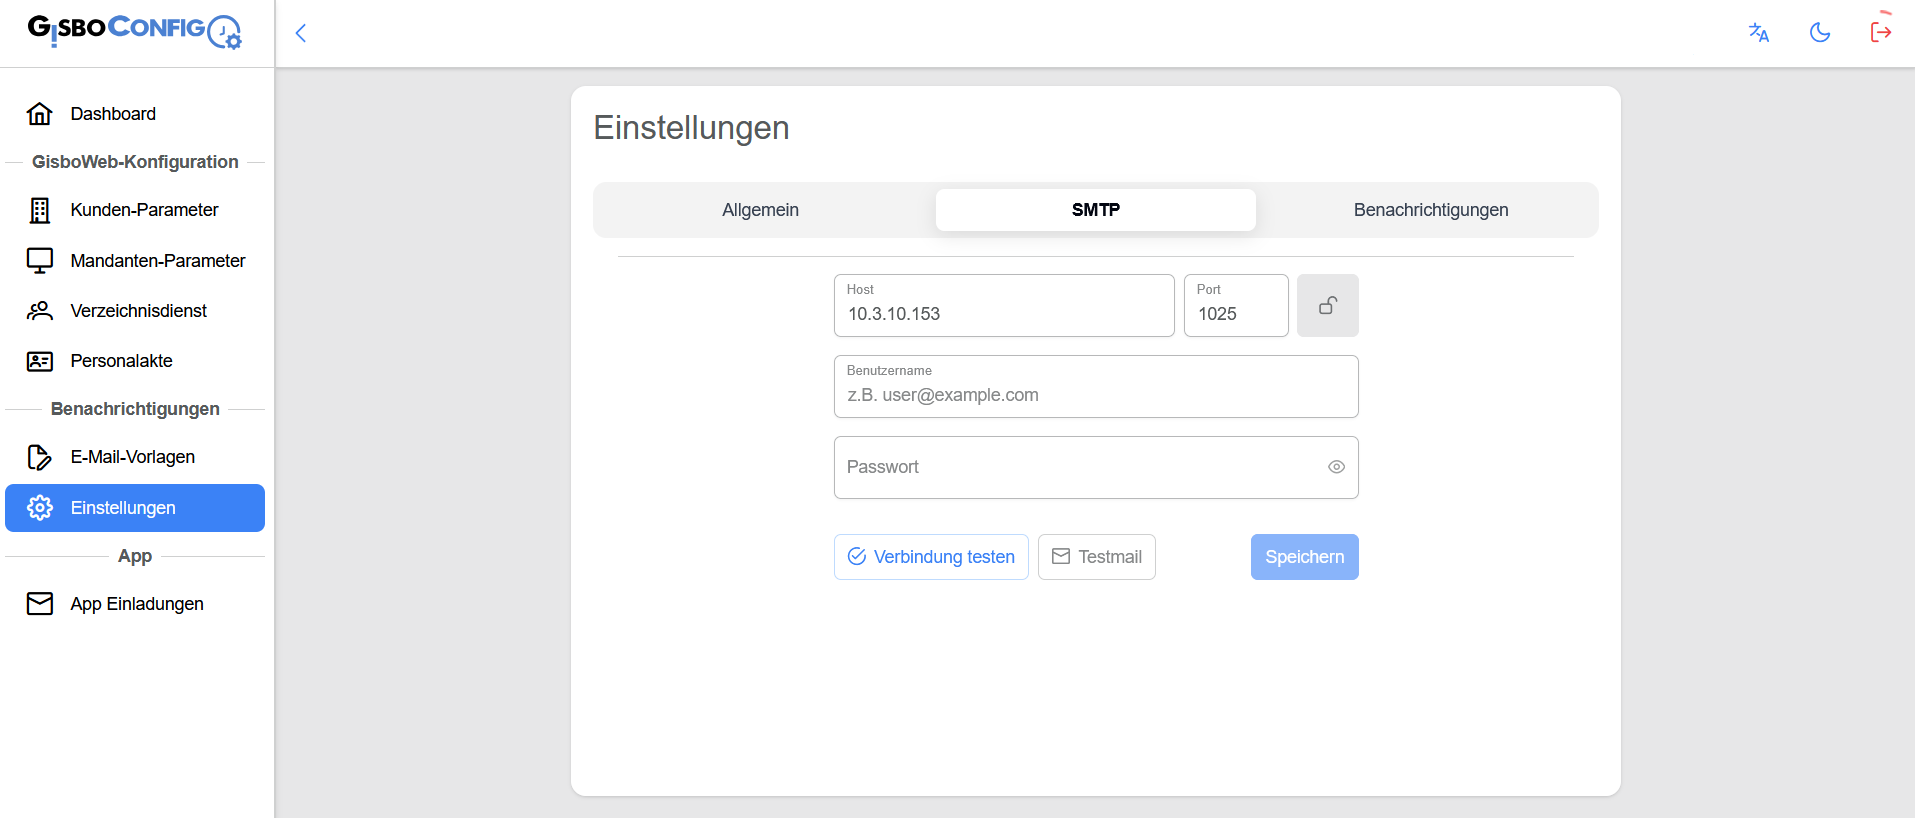Click the Kunden-Parameter building icon
Viewport: 1915px width, 818px height.
pos(40,210)
